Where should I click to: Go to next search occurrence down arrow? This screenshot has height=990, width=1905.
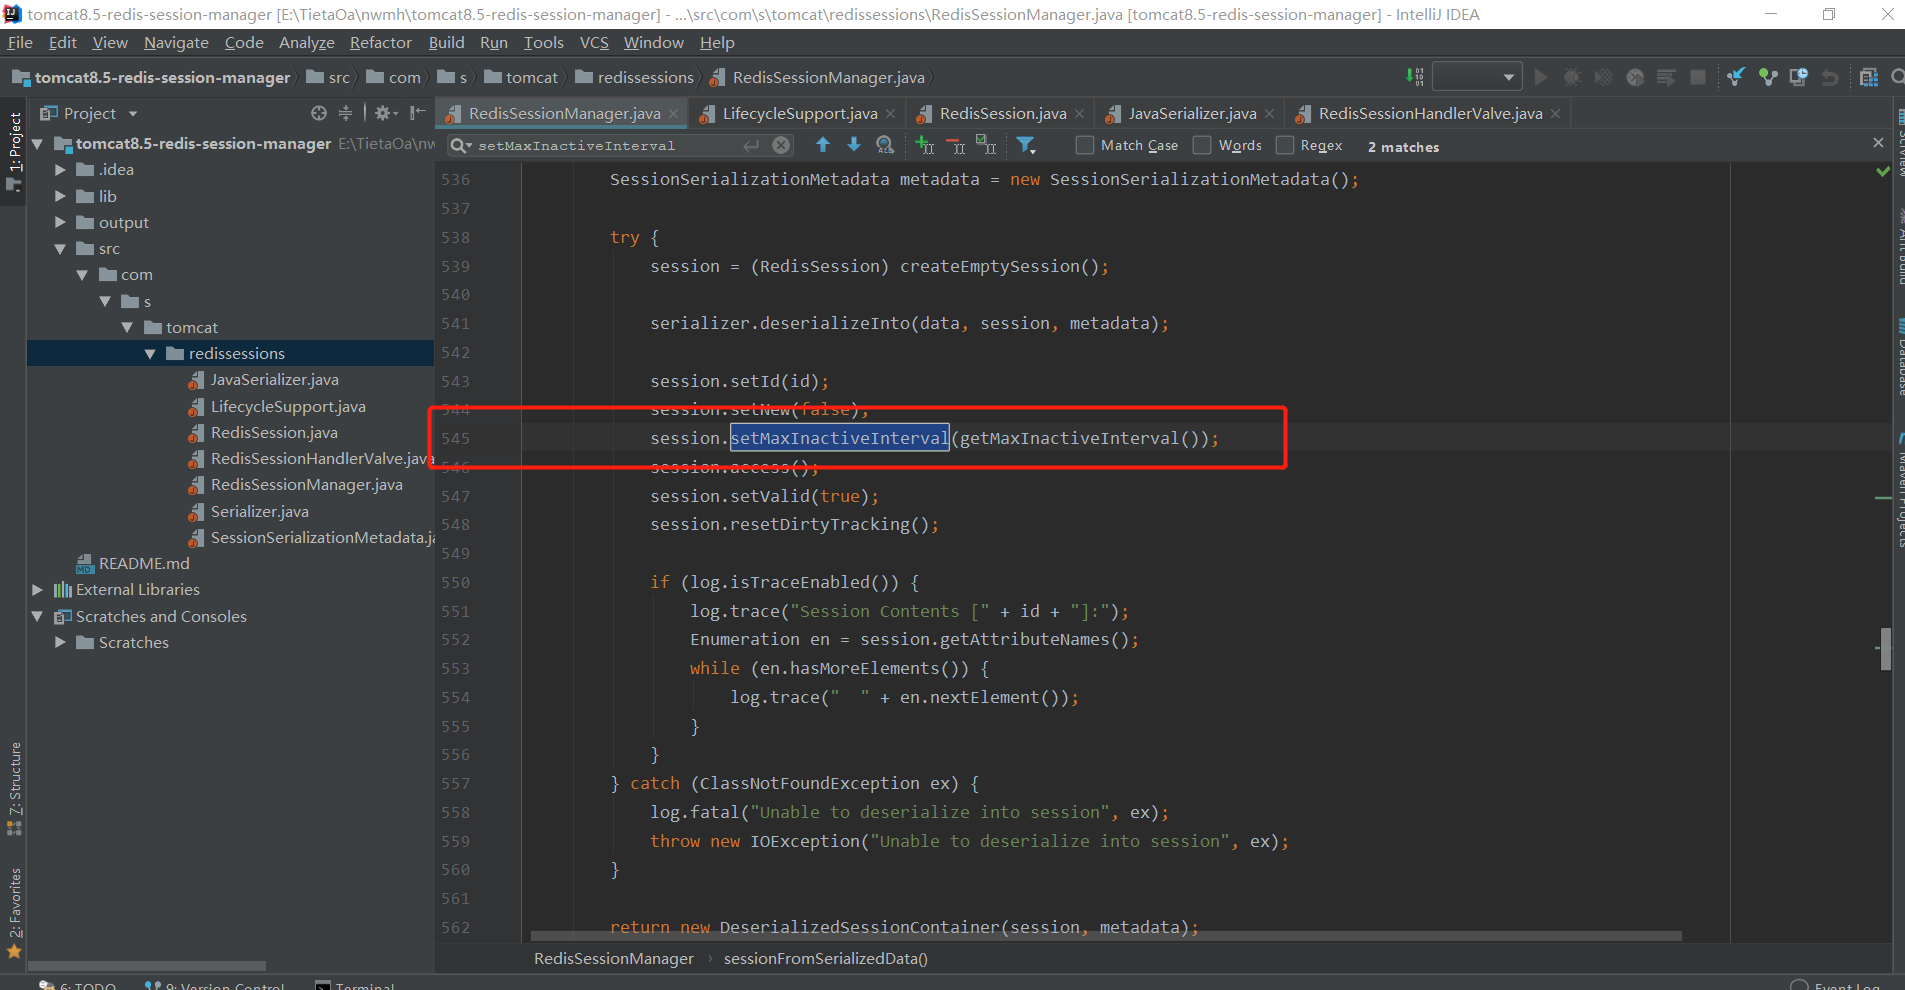pyautogui.click(x=853, y=145)
